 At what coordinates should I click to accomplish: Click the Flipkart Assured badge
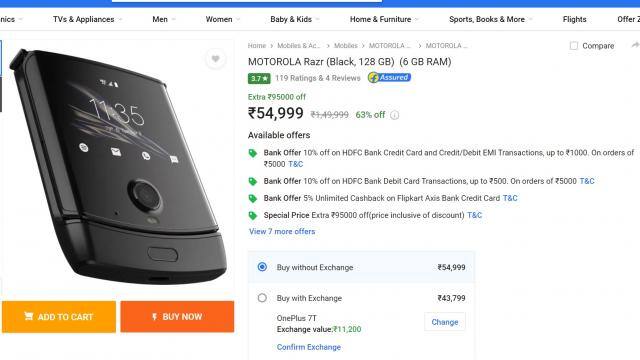click(x=389, y=77)
